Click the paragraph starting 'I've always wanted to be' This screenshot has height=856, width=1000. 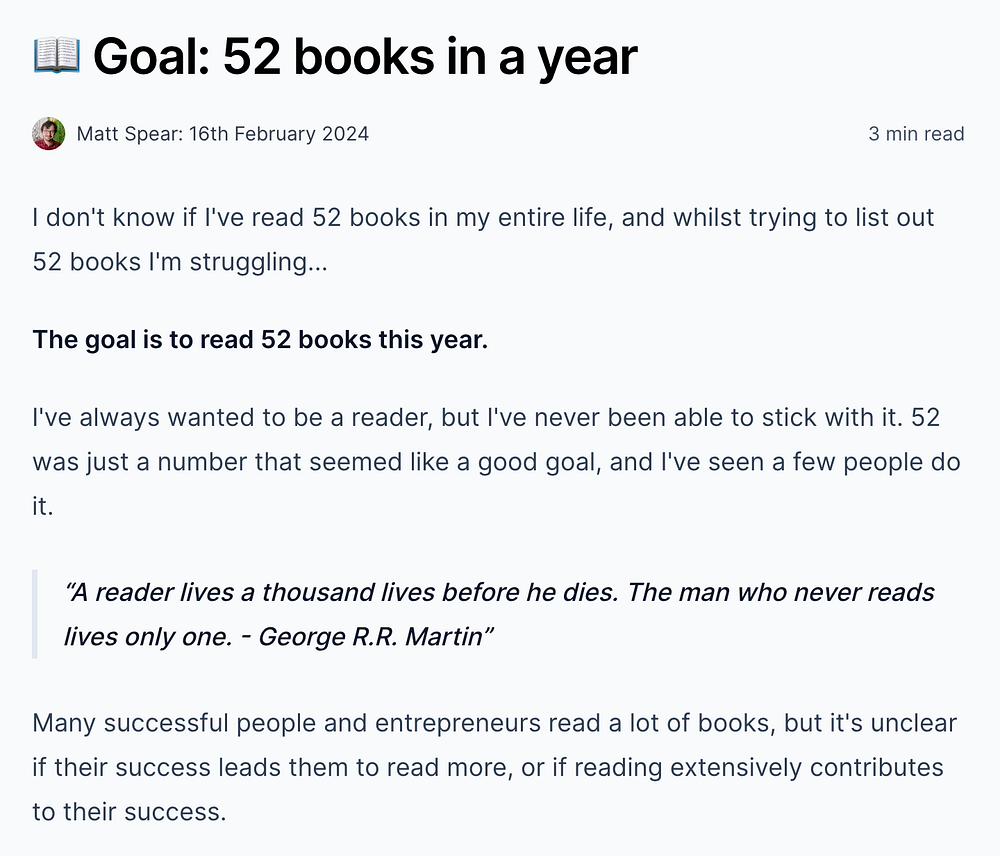[x=485, y=417]
